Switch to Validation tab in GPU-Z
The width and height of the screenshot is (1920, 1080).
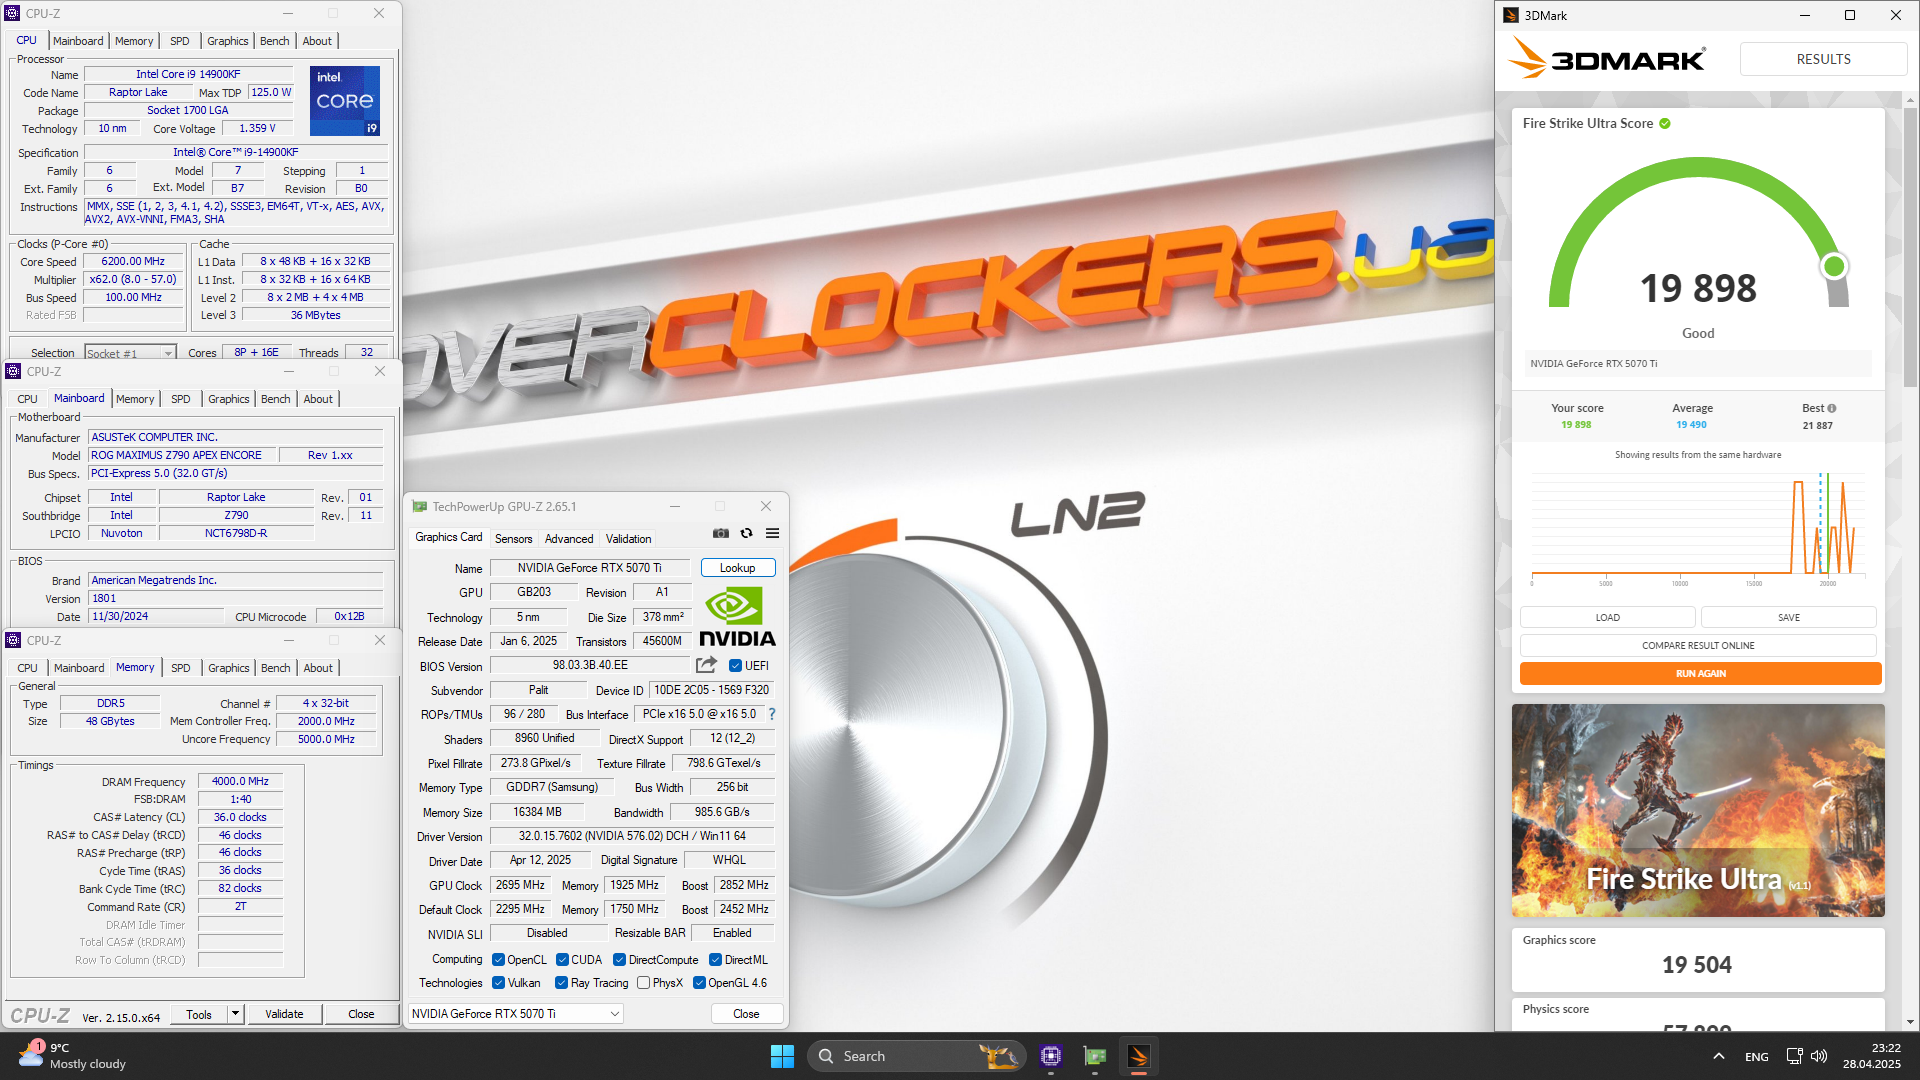point(628,539)
